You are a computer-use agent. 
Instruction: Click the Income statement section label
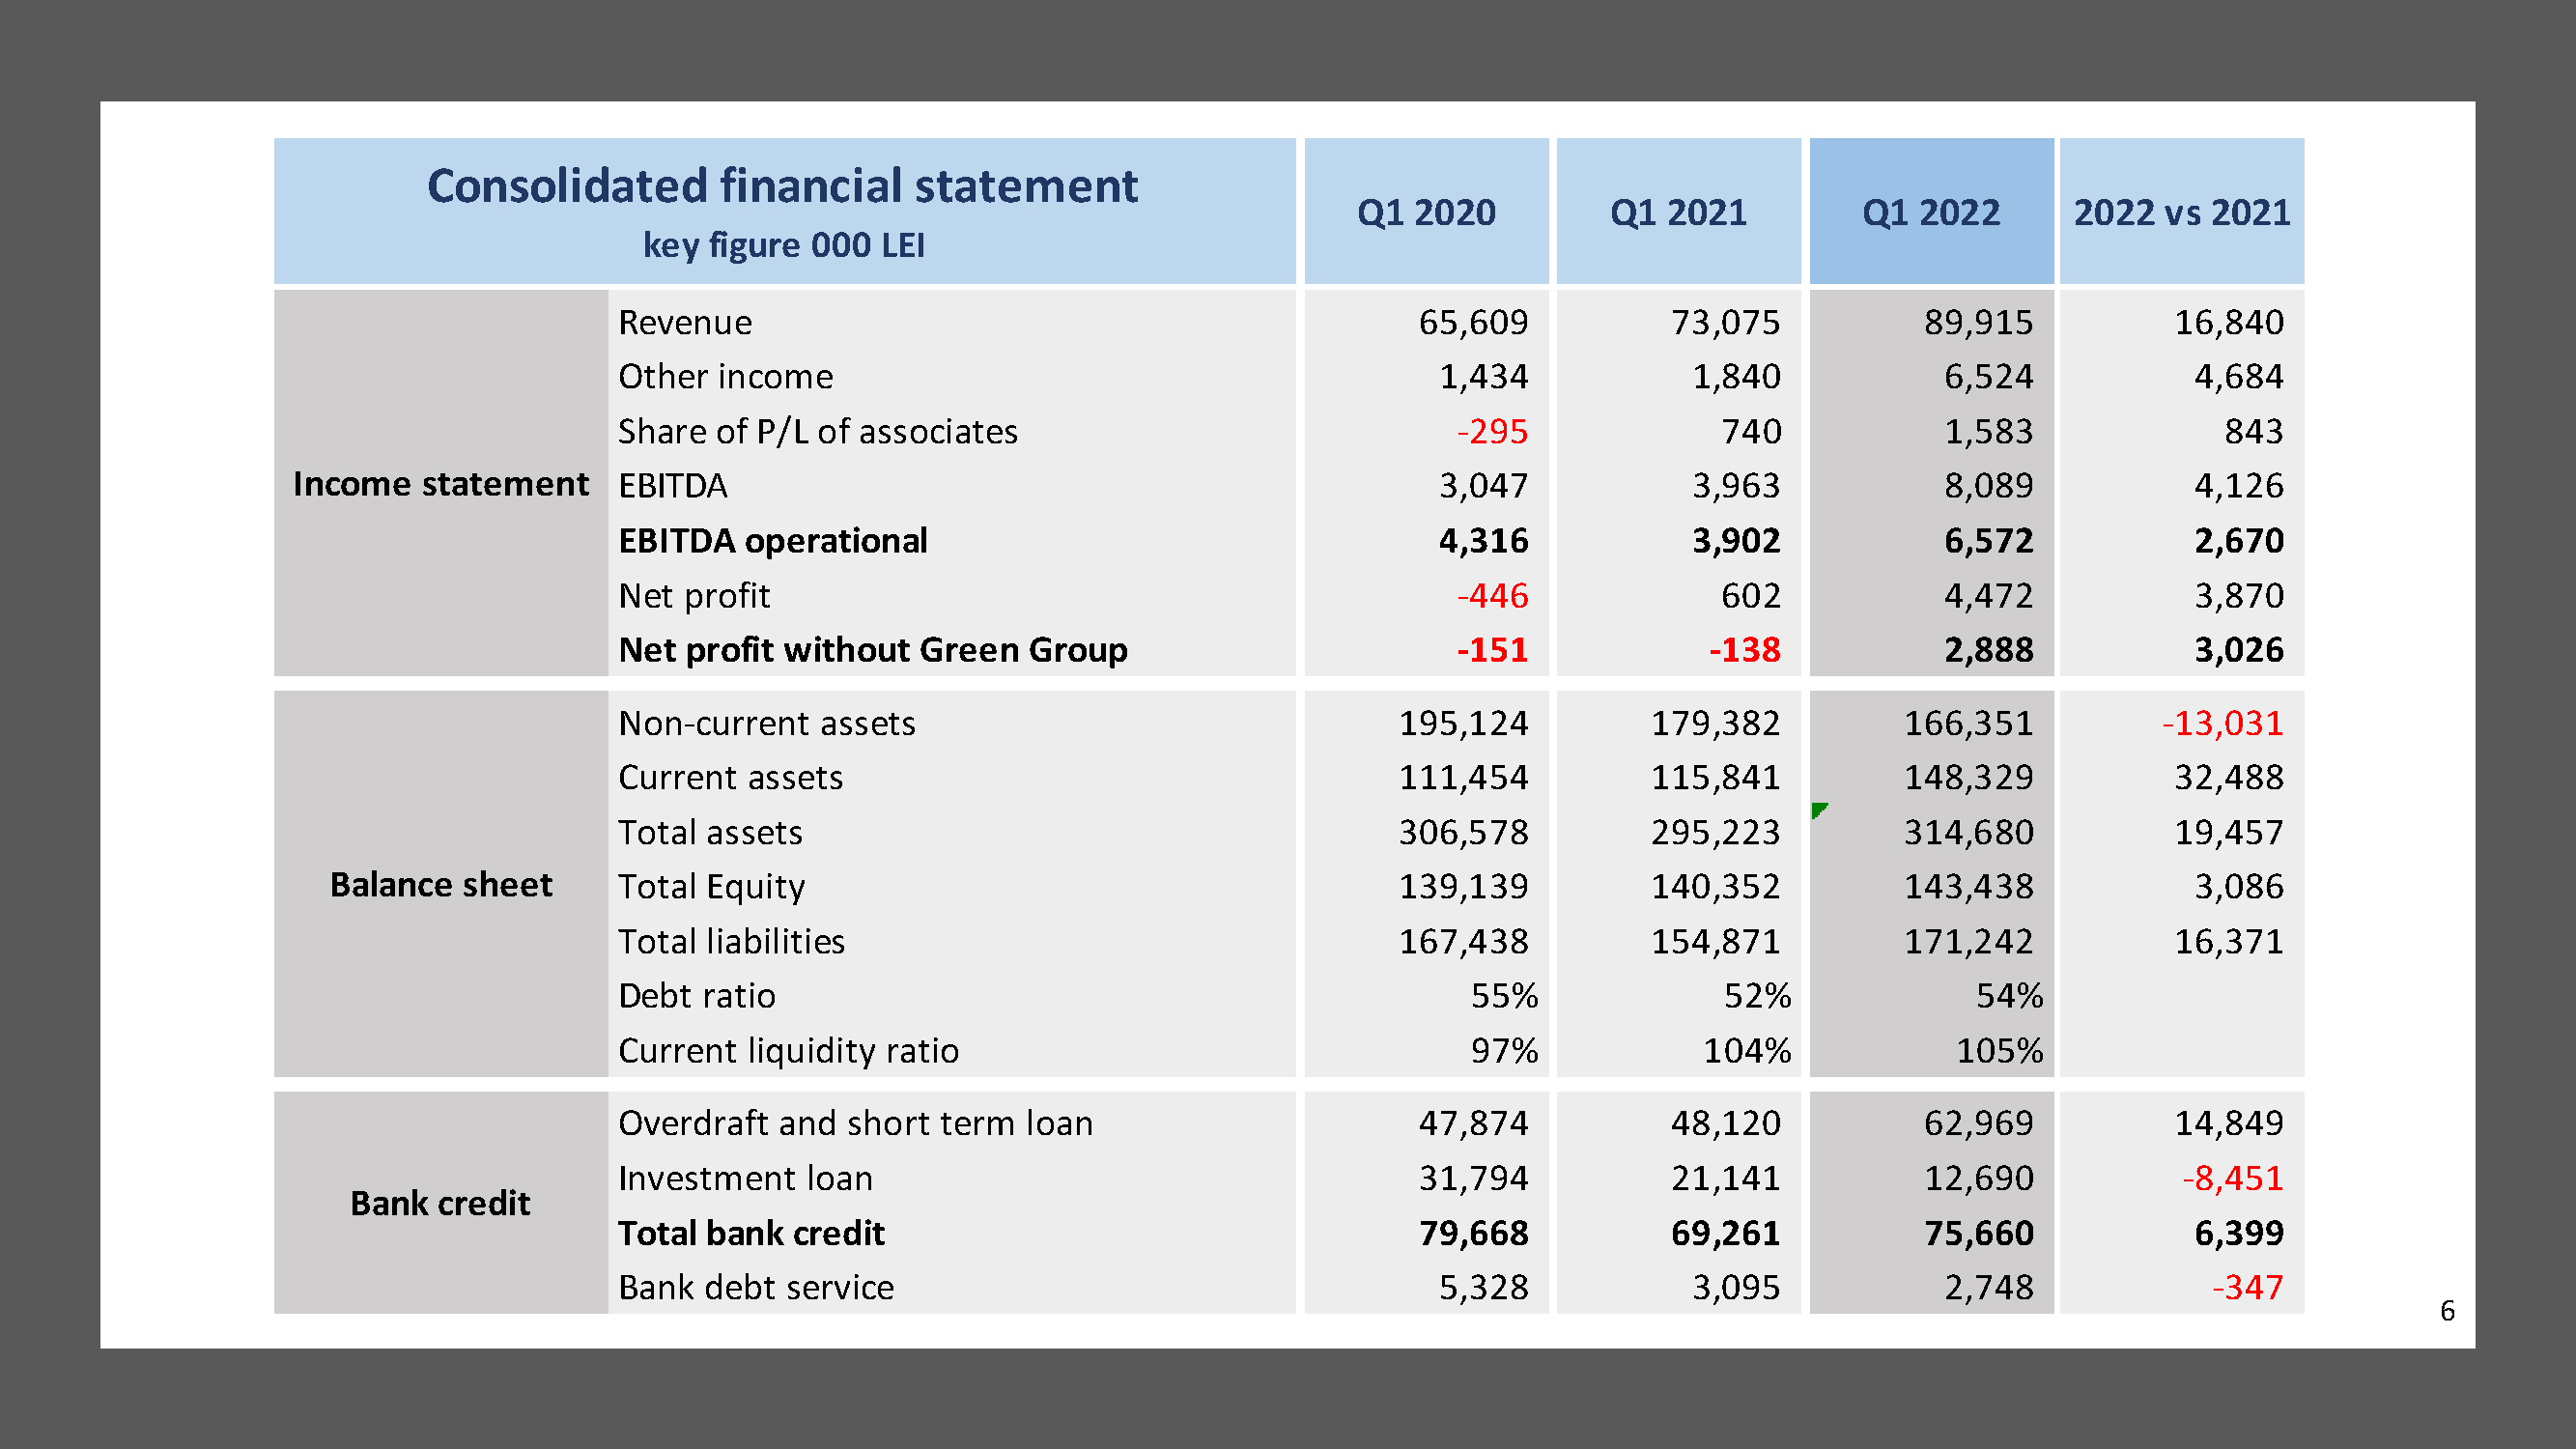[x=440, y=484]
